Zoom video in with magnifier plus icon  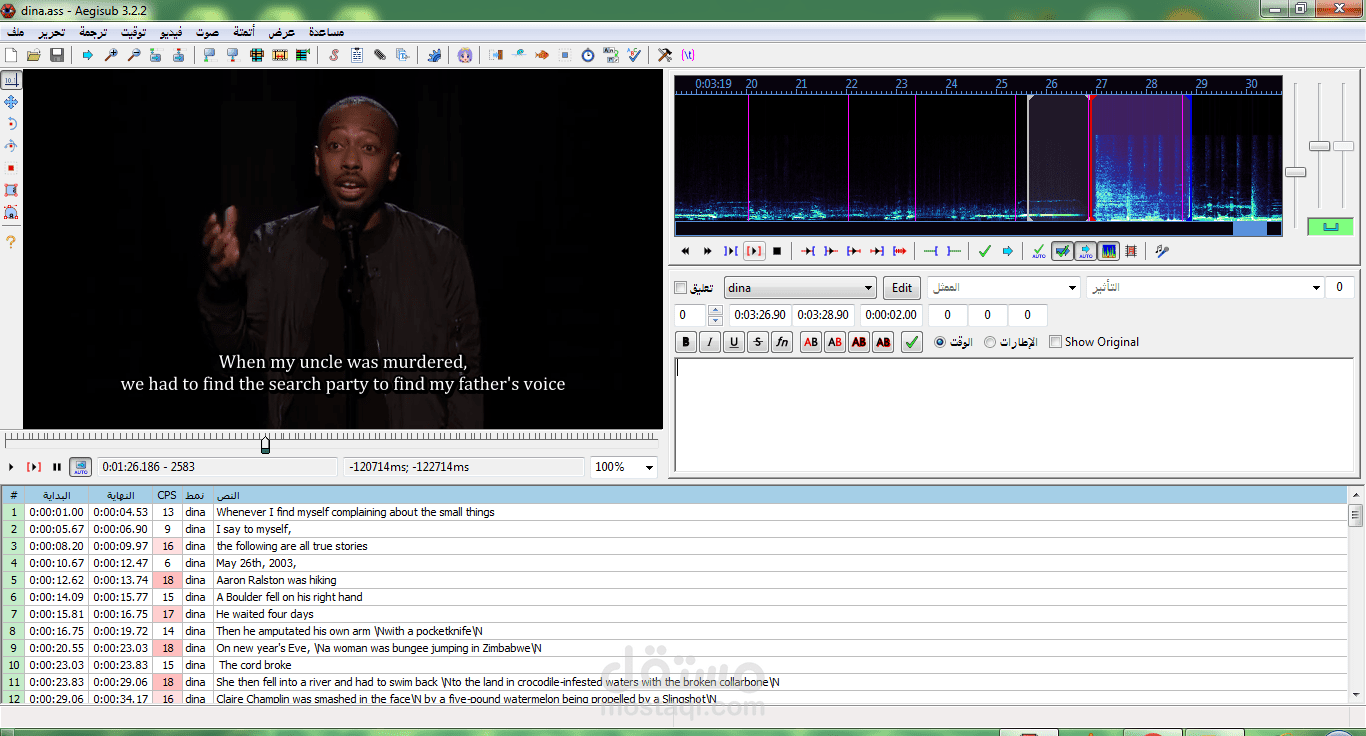coord(111,55)
